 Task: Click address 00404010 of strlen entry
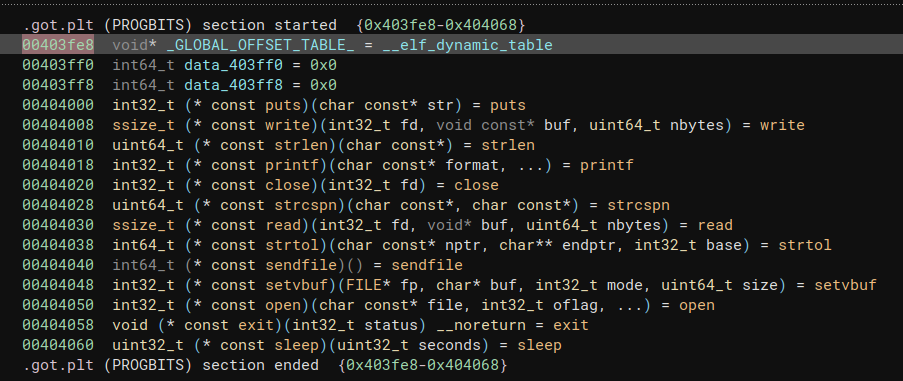pos(58,145)
